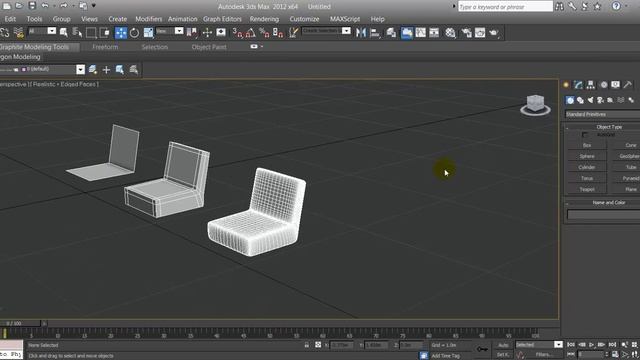Screen dimensions: 640x360
Task: Click Add Selection to Current Layer icon
Action: 106,70
